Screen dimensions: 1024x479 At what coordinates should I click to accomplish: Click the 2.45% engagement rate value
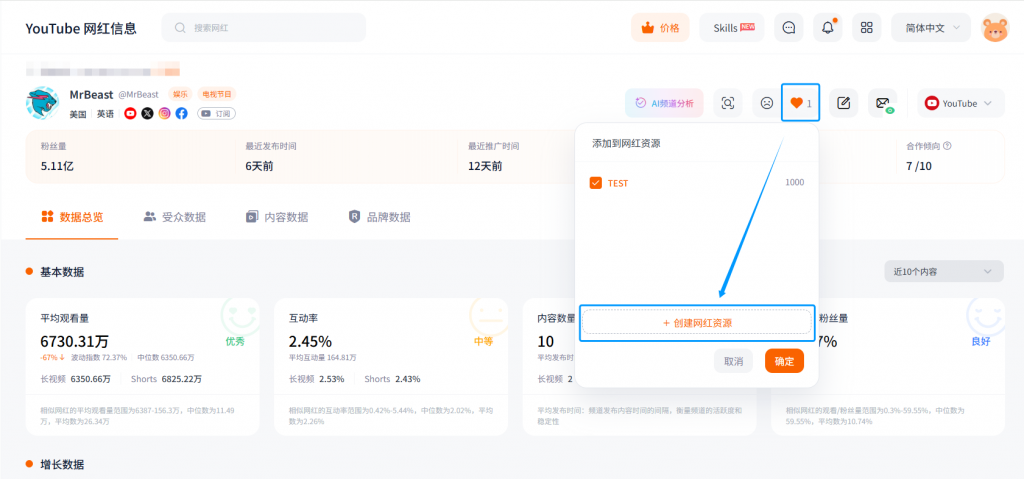tap(310, 341)
